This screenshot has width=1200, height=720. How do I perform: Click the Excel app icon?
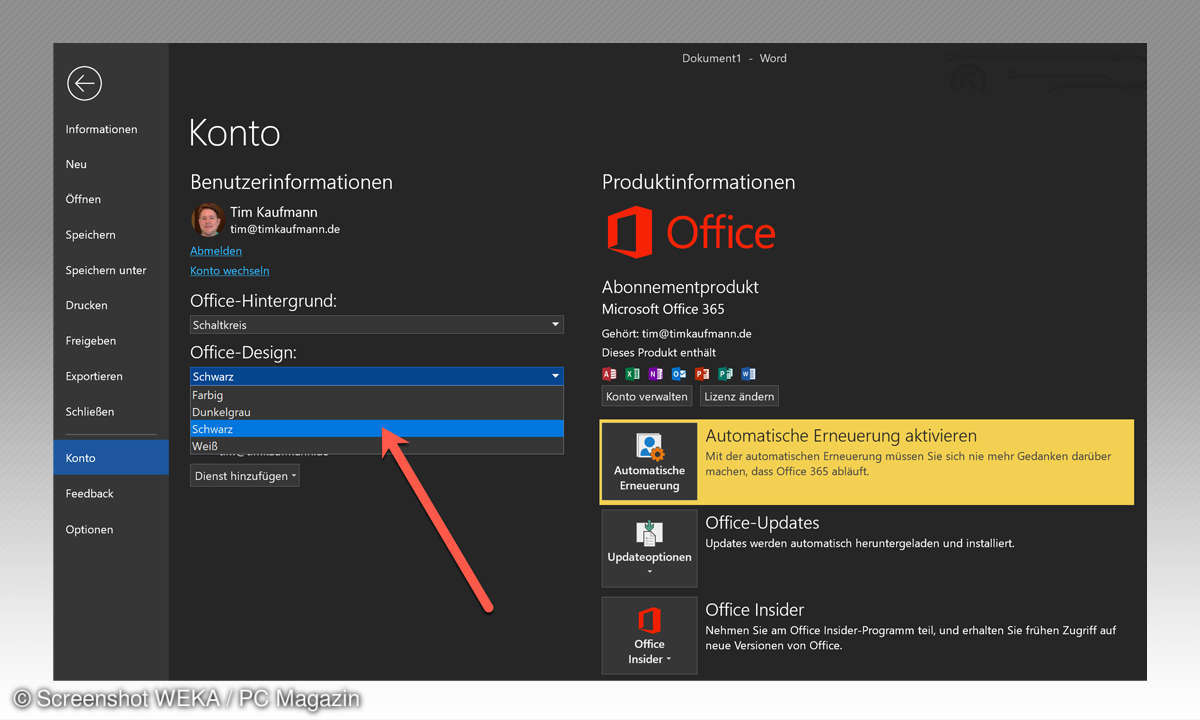[x=632, y=374]
